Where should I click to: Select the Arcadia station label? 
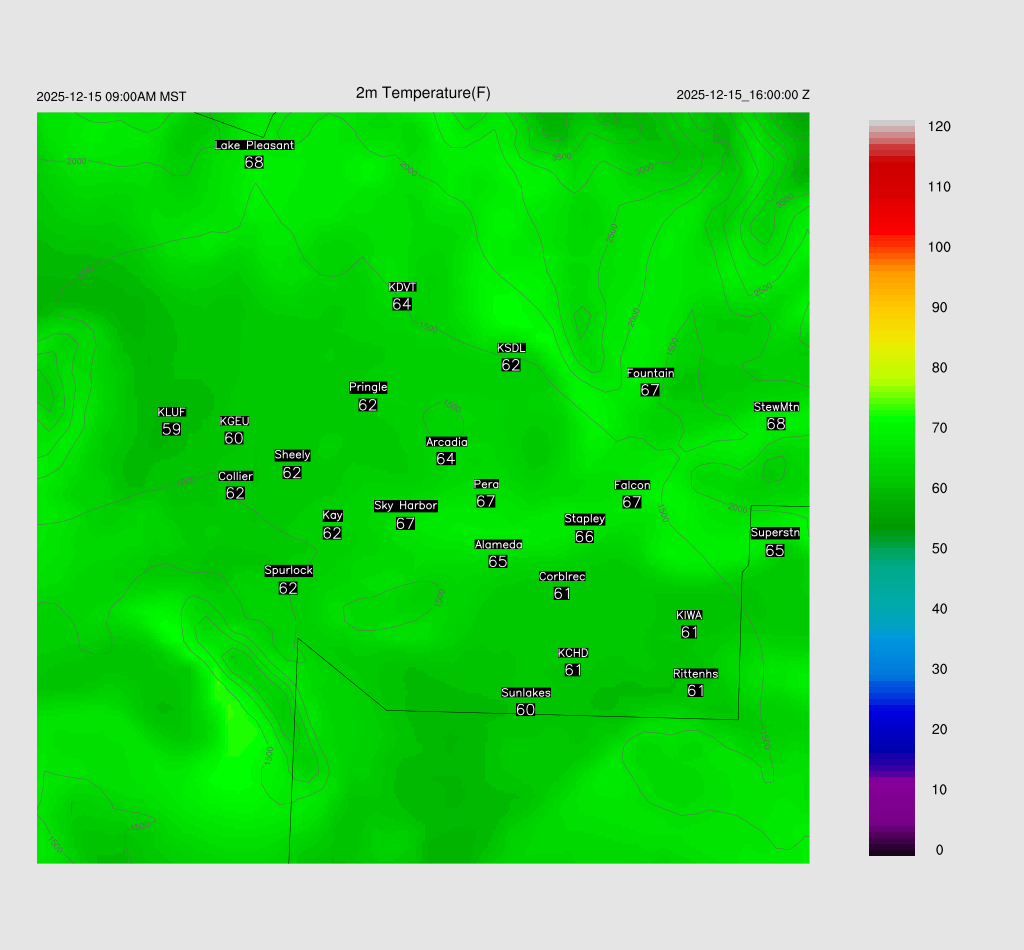pyautogui.click(x=446, y=442)
